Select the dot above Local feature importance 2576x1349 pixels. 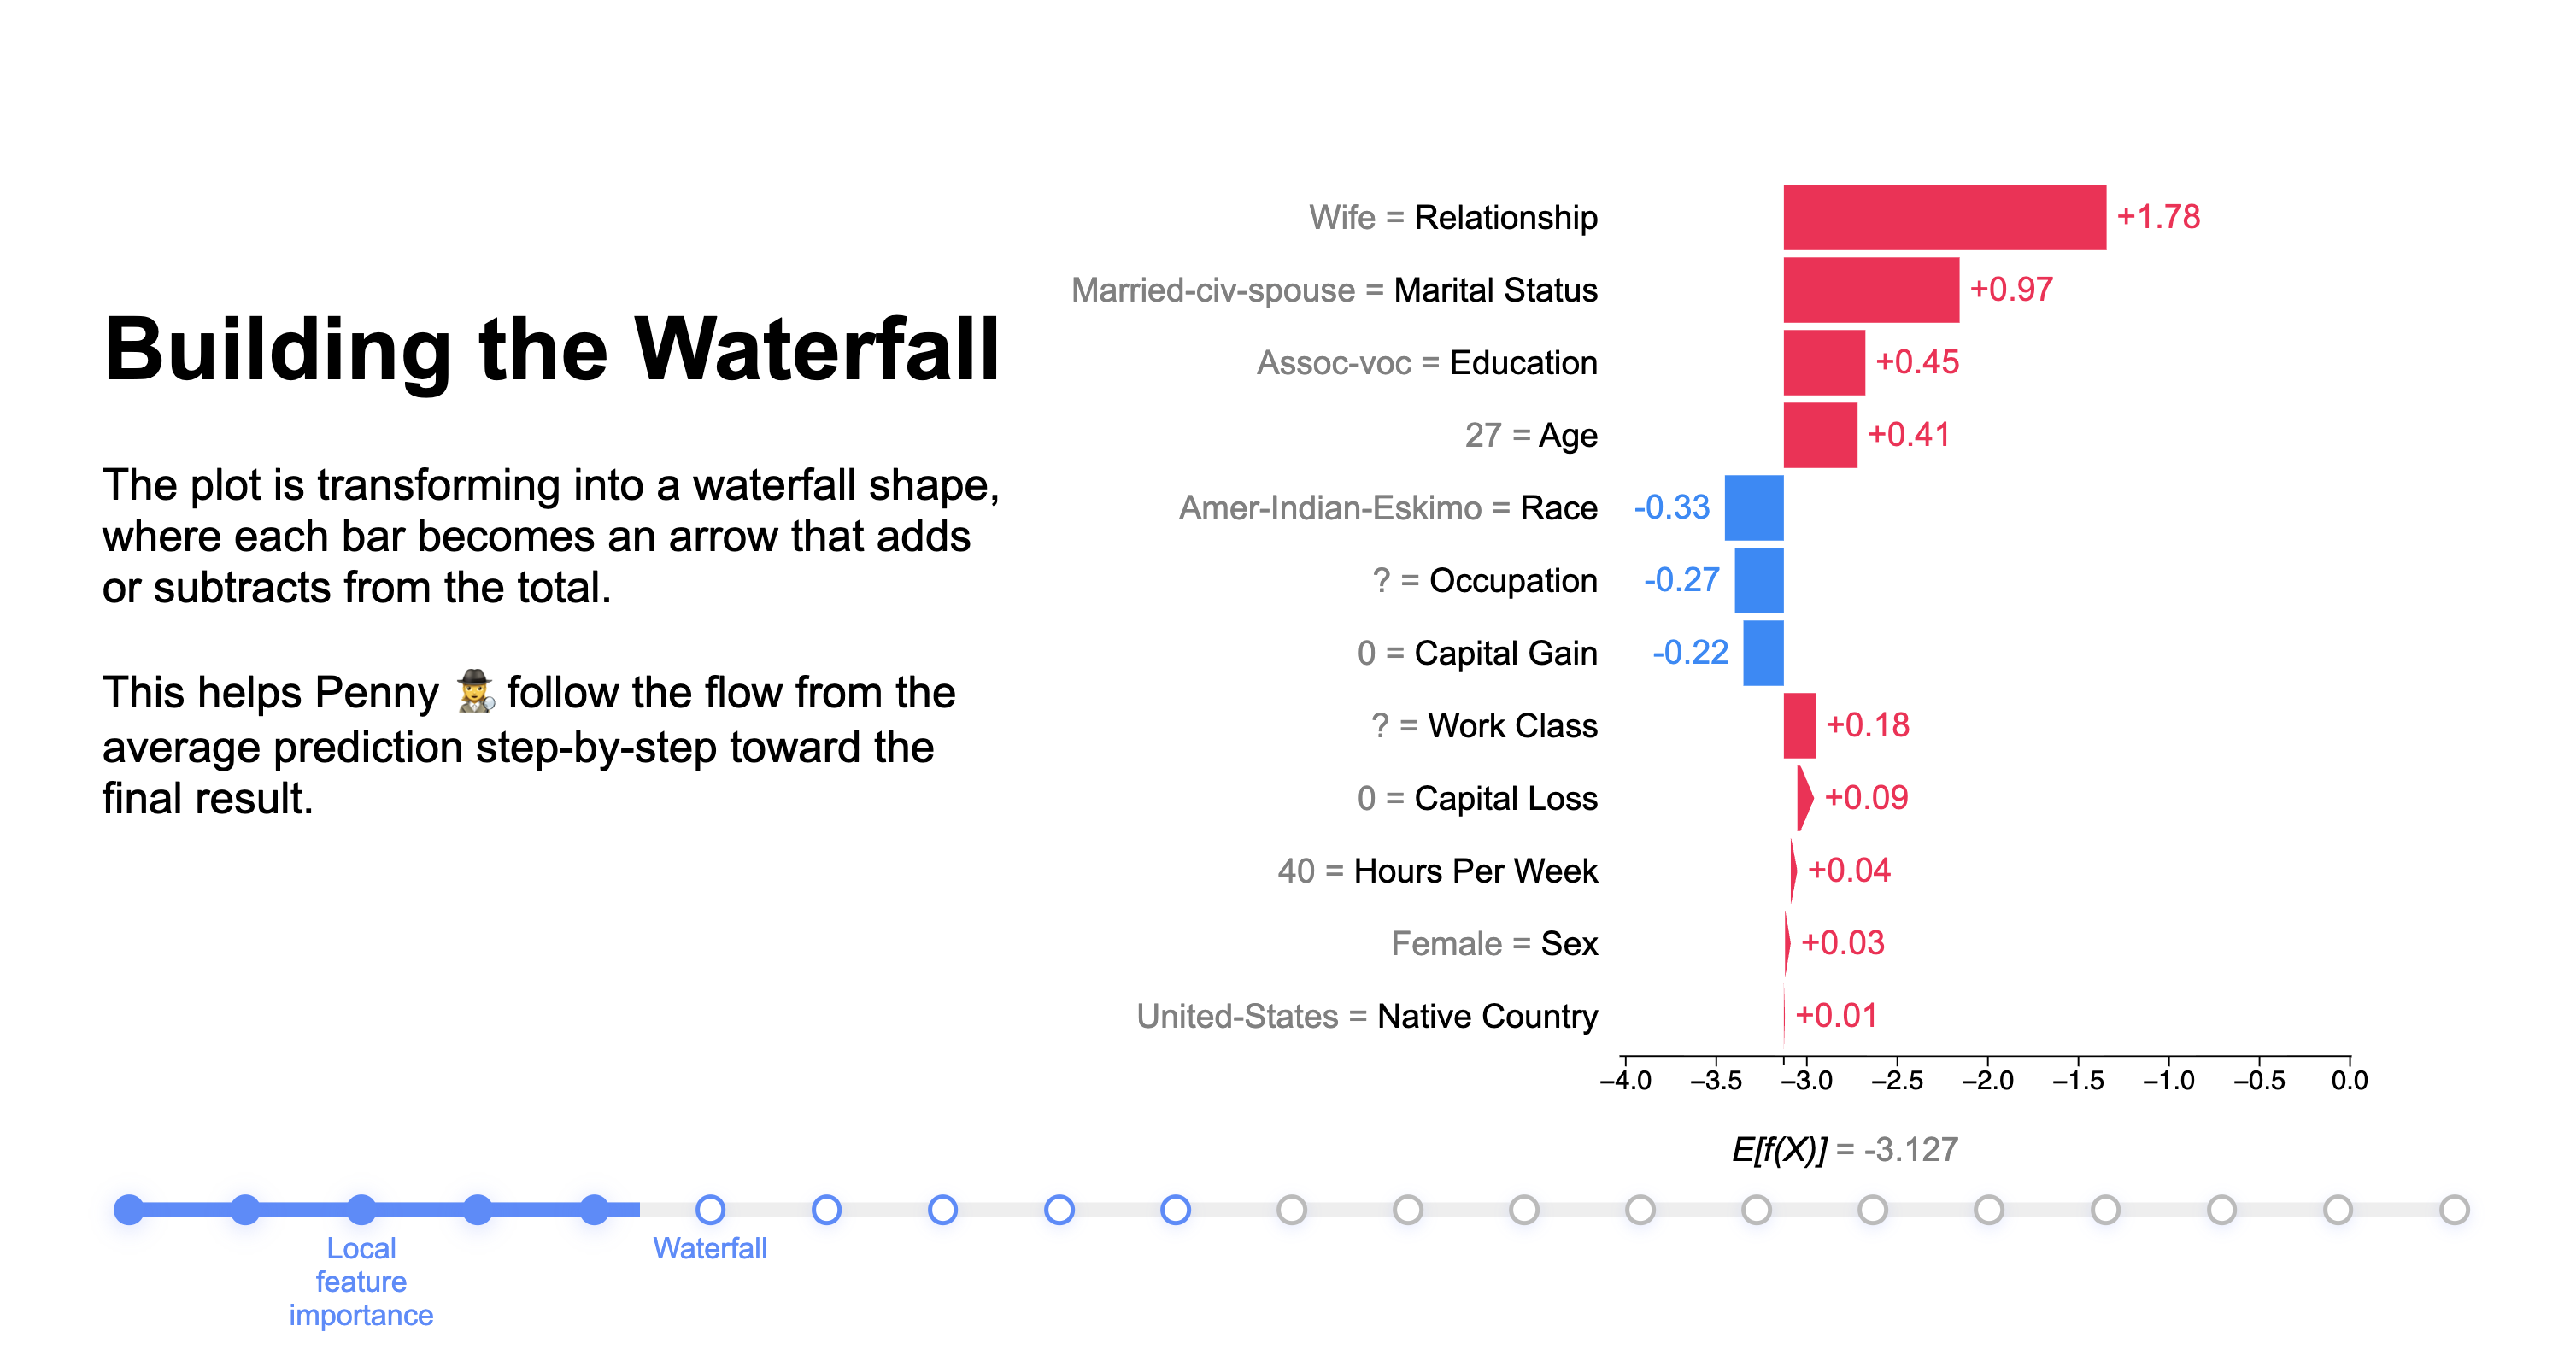tap(361, 1209)
